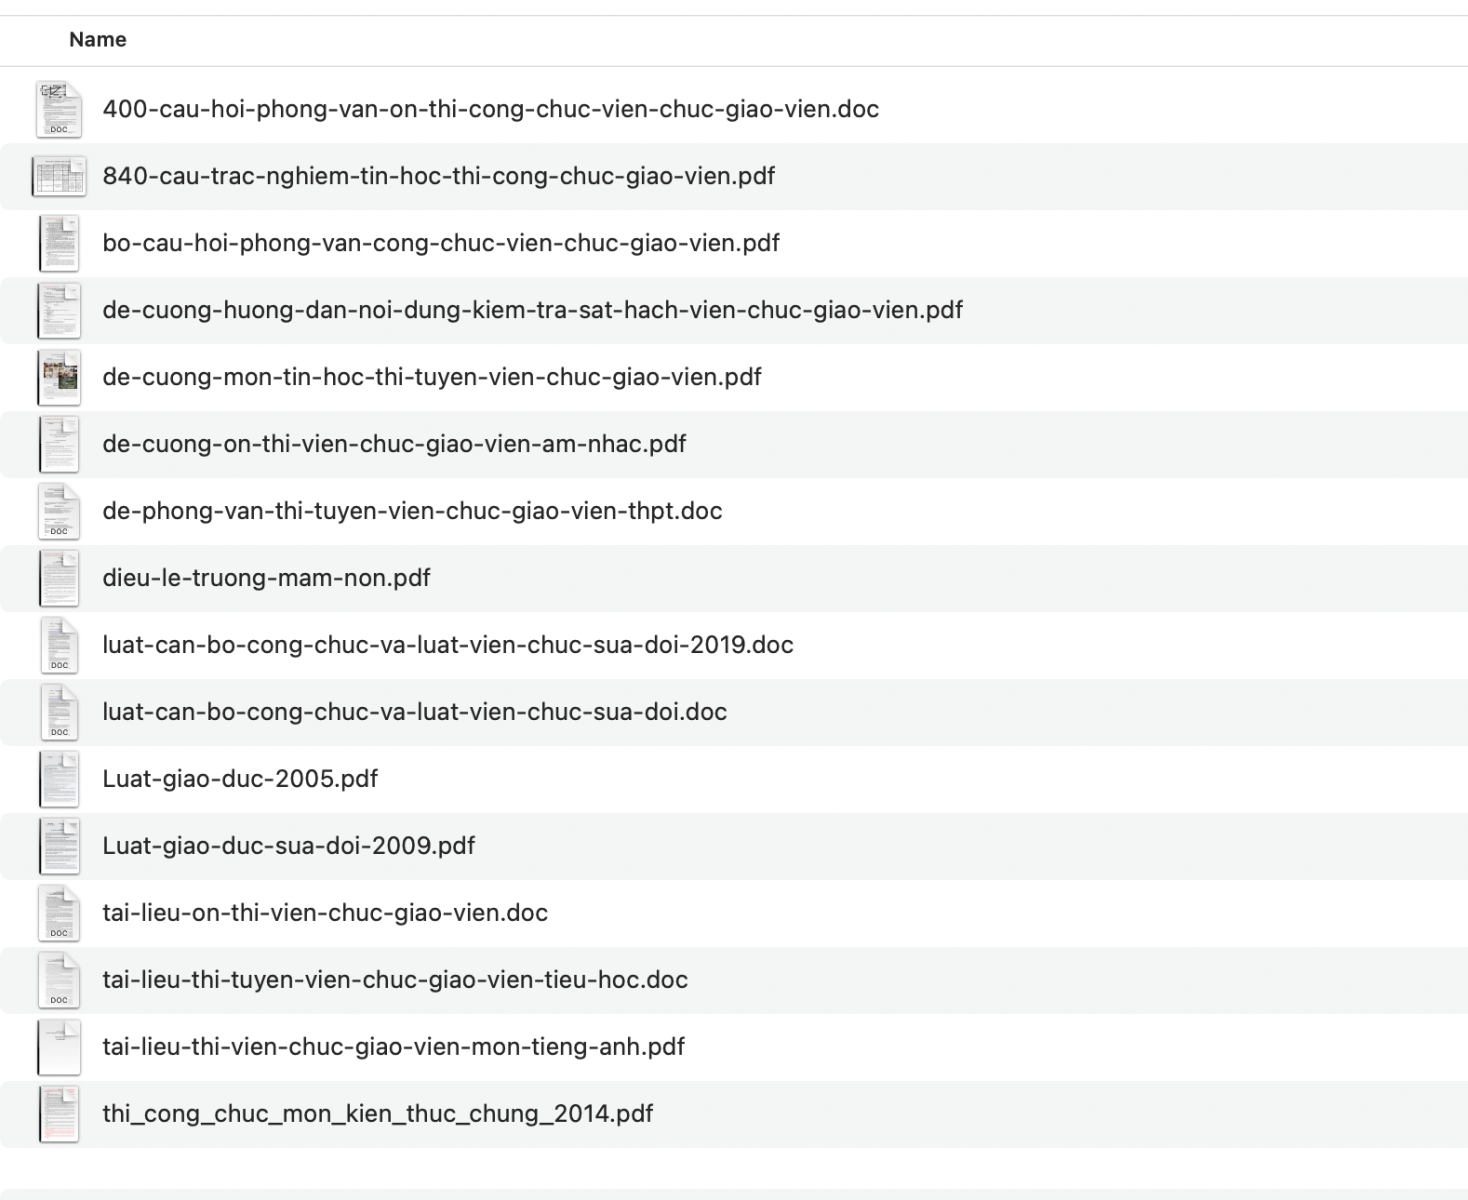The height and width of the screenshot is (1200, 1468).
Task: Click blank icon of tai-lieu-thi-vien-chuc-giao-vien-mon-tieng-anh.pdf
Action: coord(59,1047)
